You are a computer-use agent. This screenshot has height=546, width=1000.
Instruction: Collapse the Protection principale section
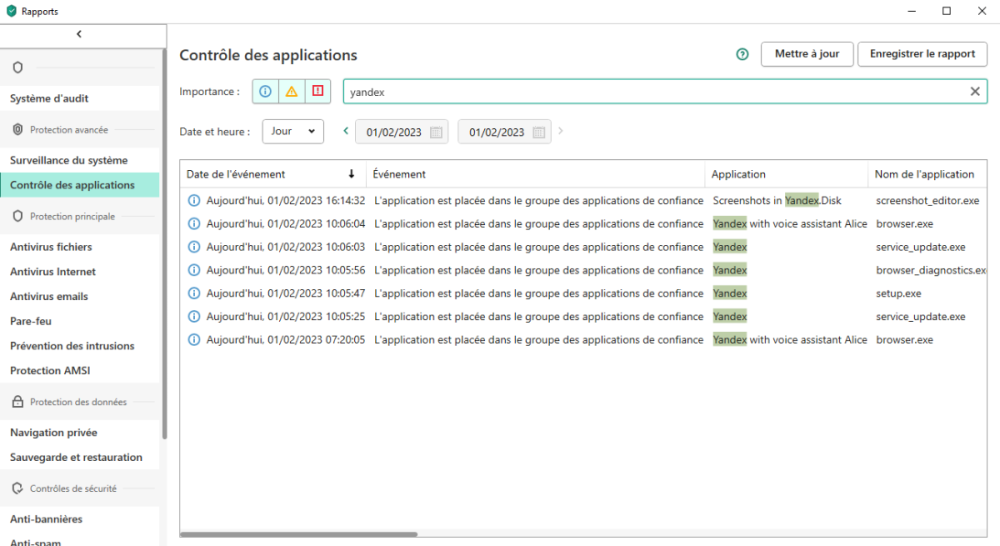pos(72,216)
